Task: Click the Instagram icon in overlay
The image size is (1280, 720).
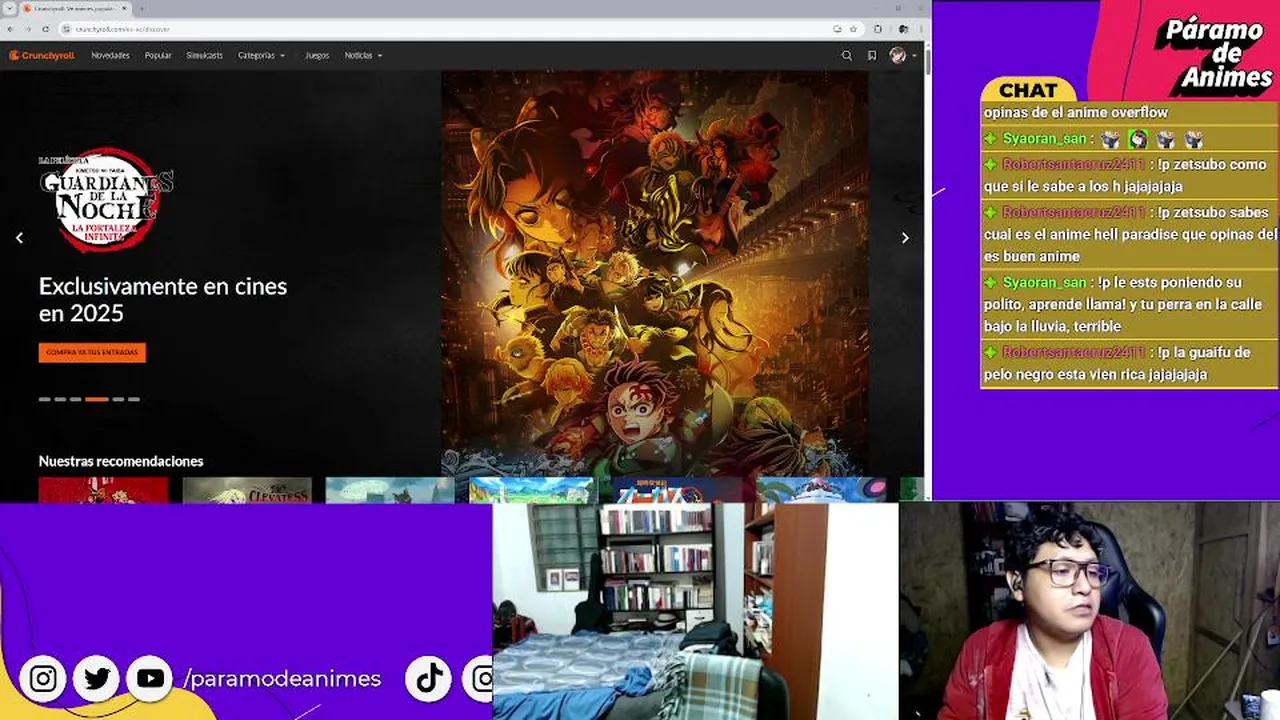Action: (43, 679)
